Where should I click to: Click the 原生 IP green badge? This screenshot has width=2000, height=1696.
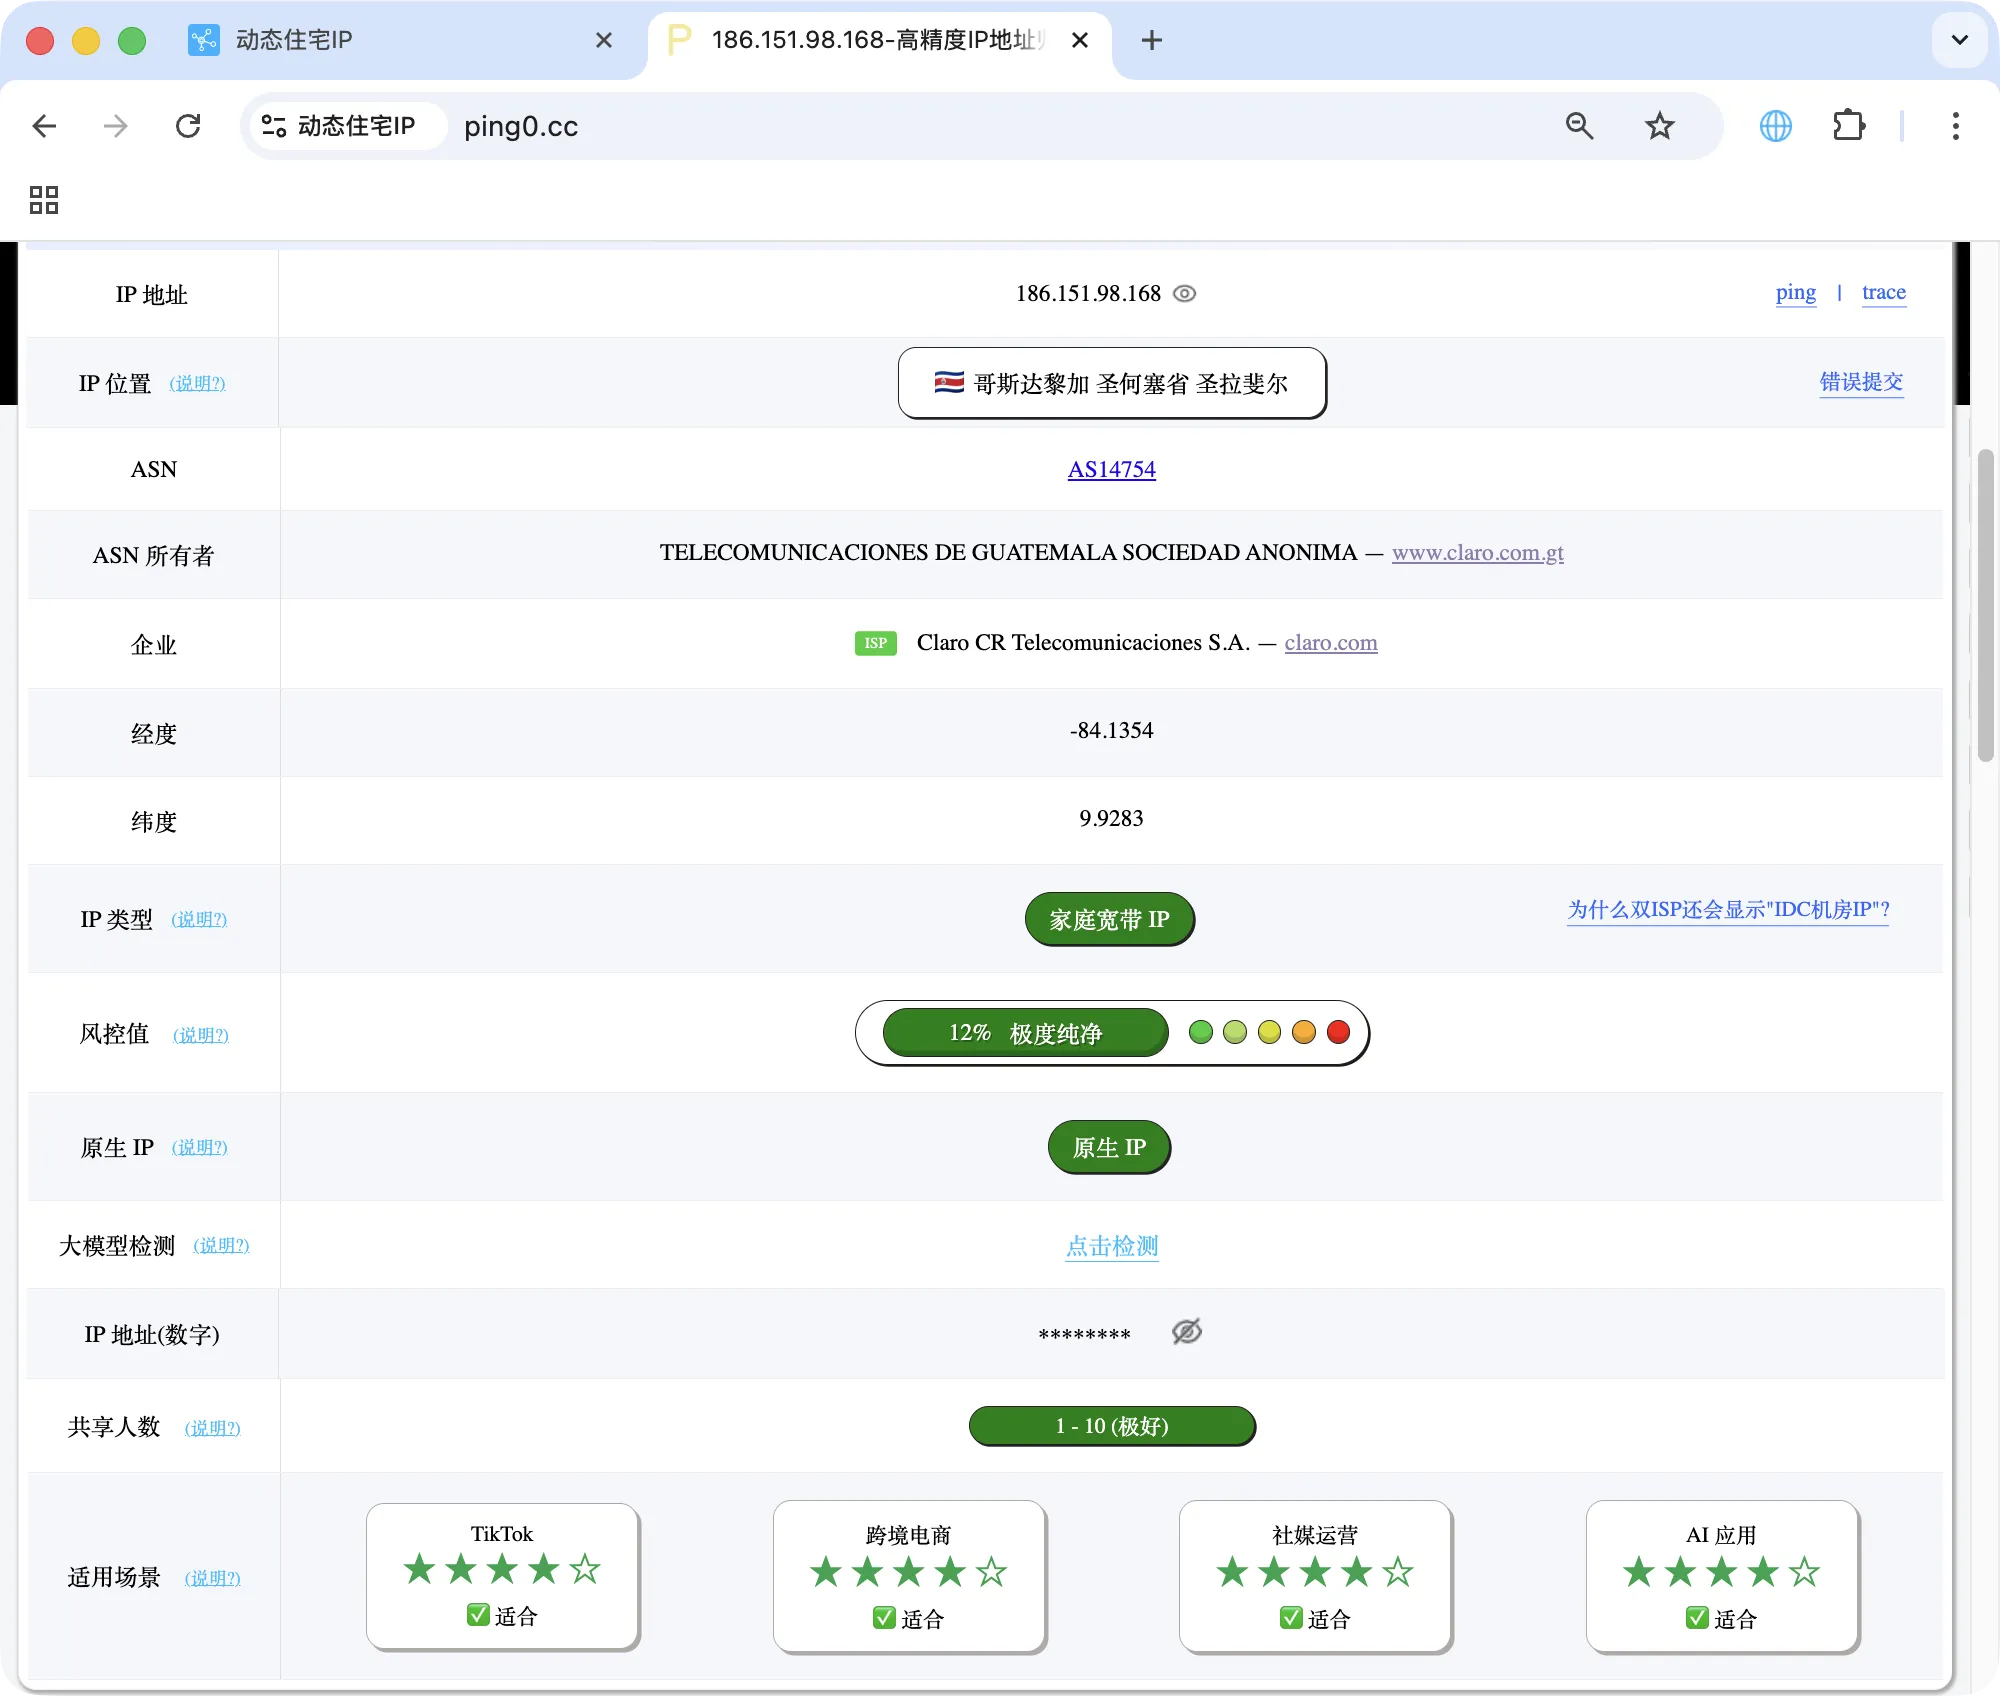click(1109, 1147)
